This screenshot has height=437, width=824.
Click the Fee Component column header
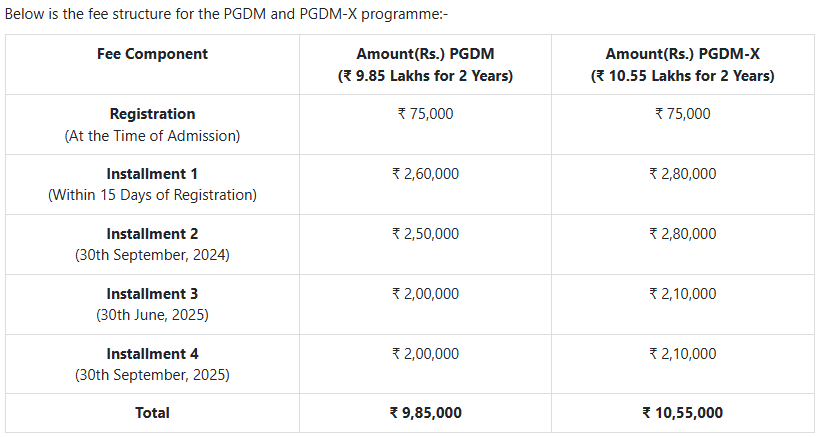[x=152, y=54]
